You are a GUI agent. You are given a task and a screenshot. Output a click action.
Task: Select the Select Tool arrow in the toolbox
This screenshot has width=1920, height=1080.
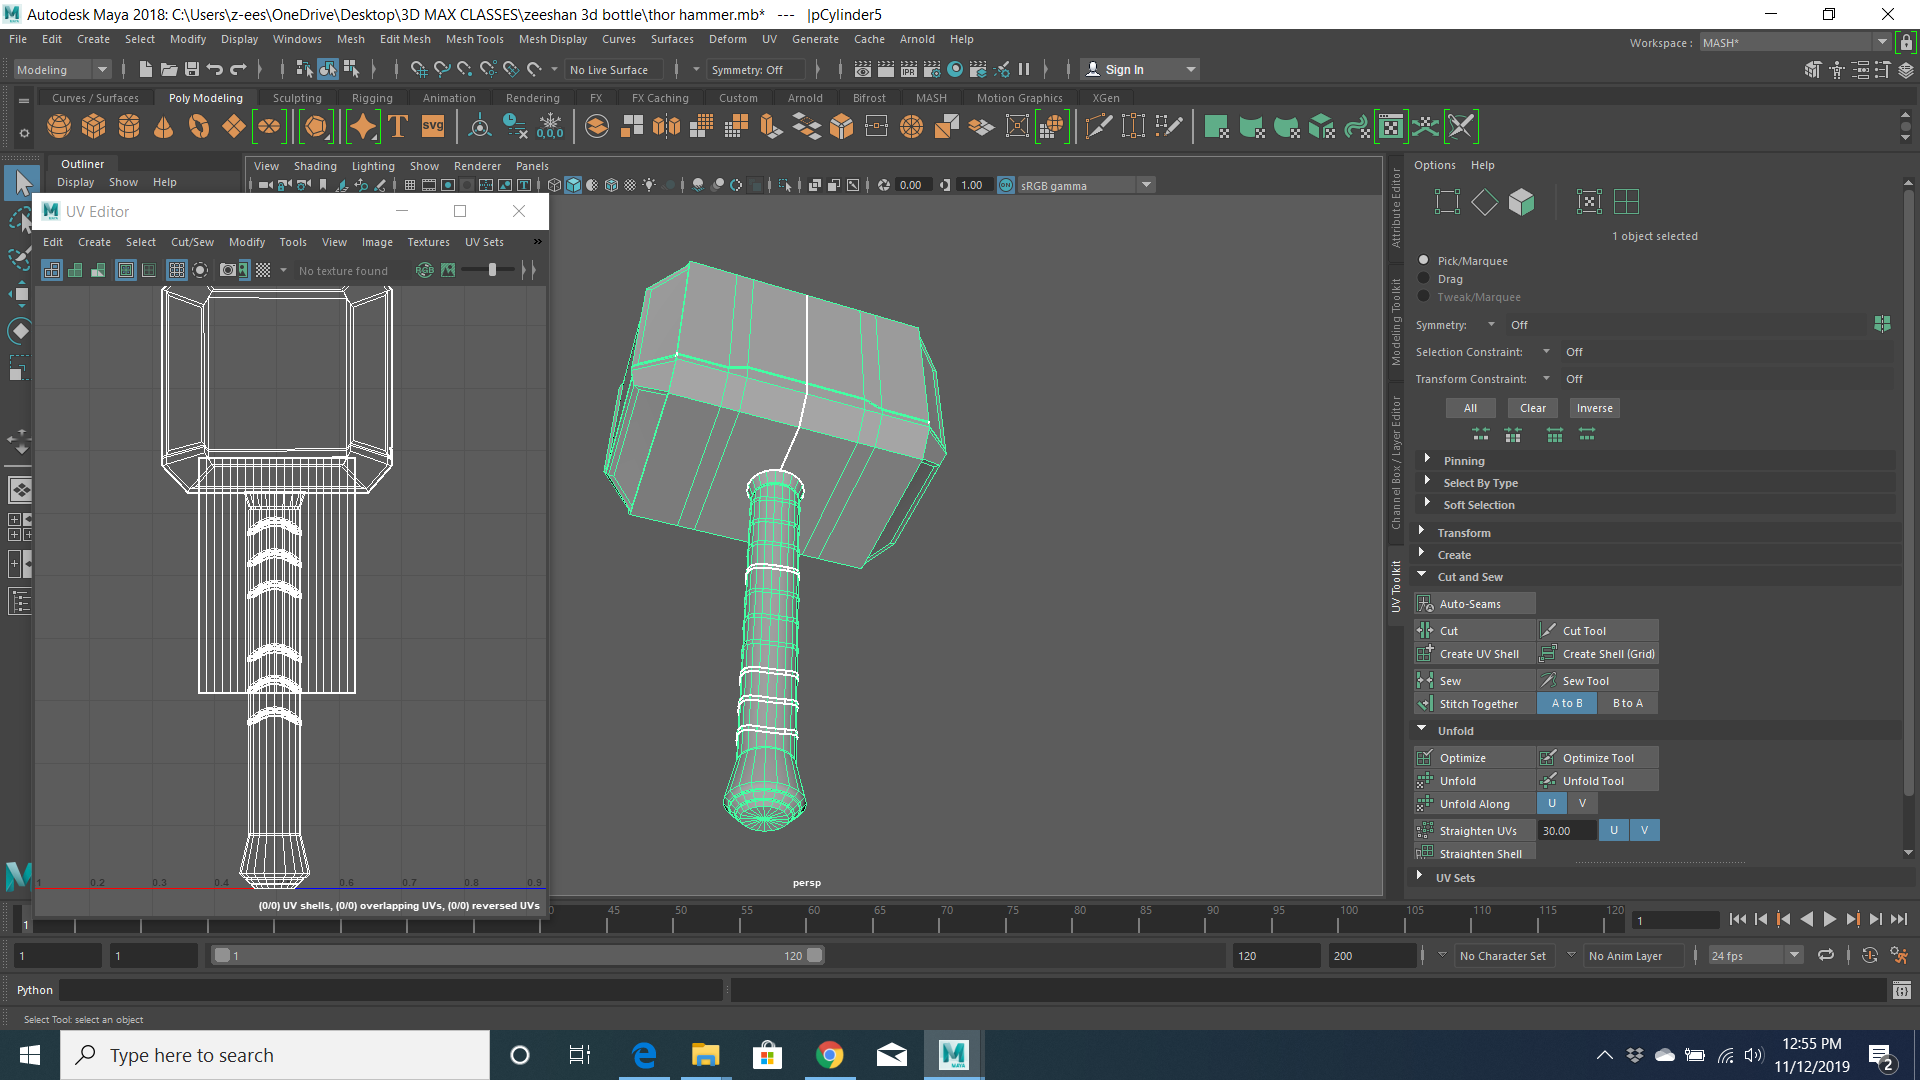[x=20, y=182]
